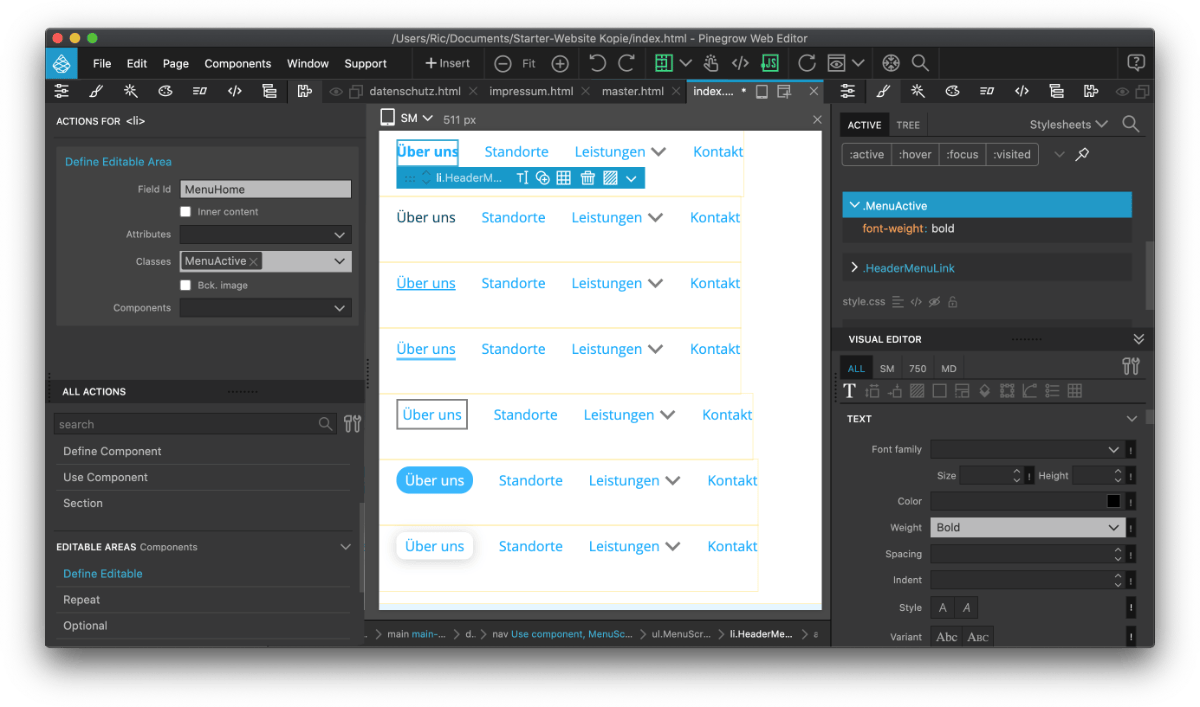Toggle the :hover pseudo-class
This screenshot has height=707, width=1200.
pyautogui.click(x=915, y=155)
